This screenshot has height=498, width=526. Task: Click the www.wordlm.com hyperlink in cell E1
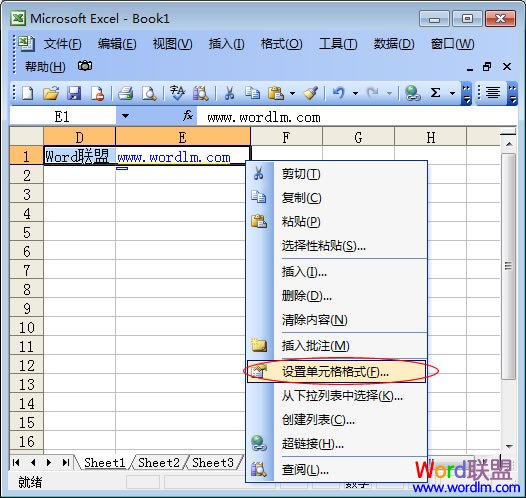pyautogui.click(x=174, y=157)
